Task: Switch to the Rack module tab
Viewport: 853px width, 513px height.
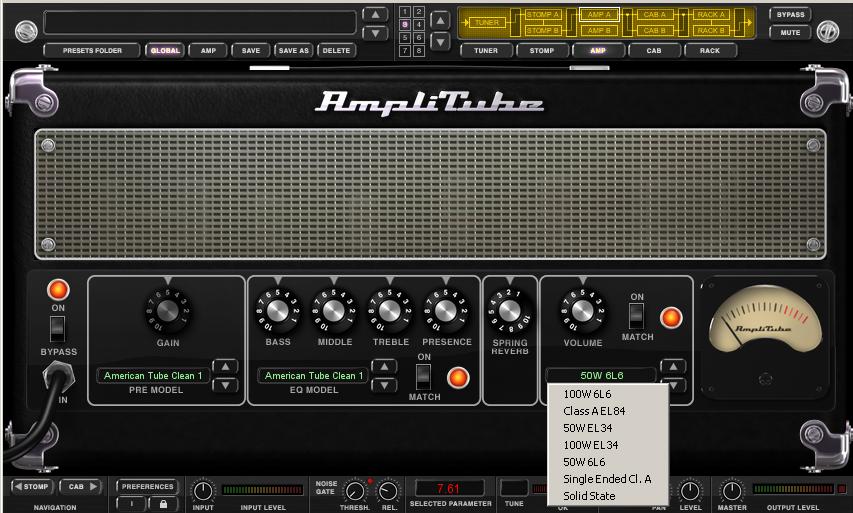Action: click(x=709, y=51)
